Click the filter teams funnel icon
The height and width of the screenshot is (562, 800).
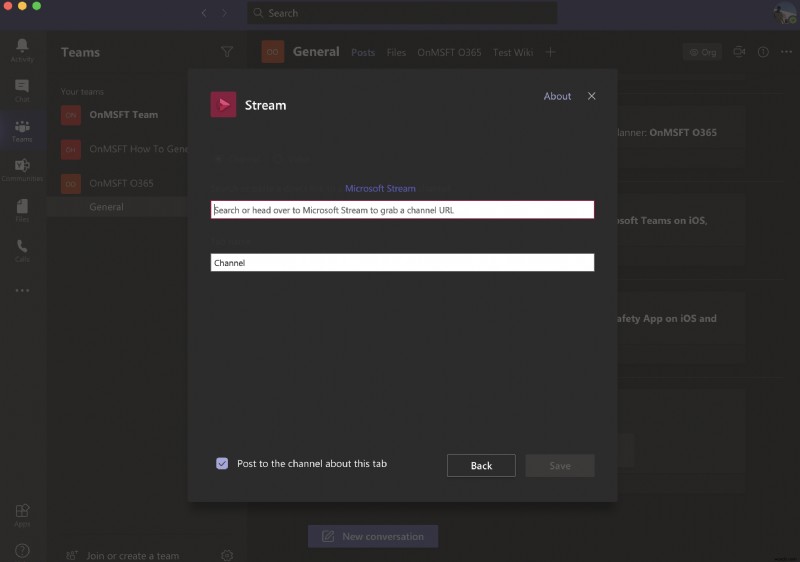pyautogui.click(x=227, y=52)
